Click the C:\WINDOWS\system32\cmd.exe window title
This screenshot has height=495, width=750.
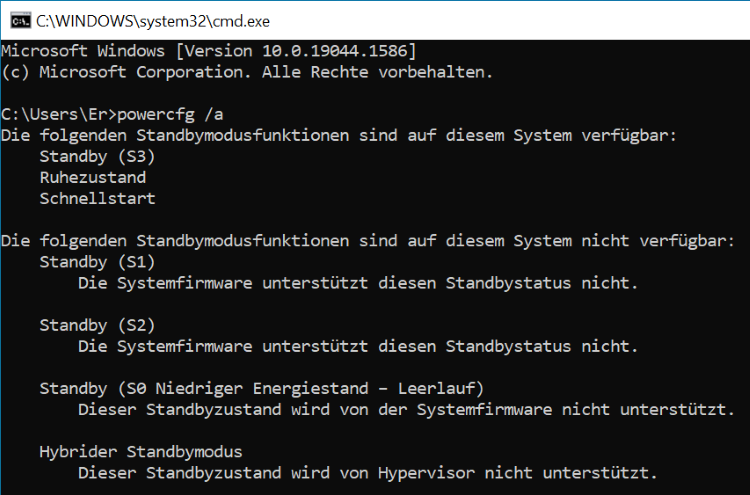click(153, 20)
